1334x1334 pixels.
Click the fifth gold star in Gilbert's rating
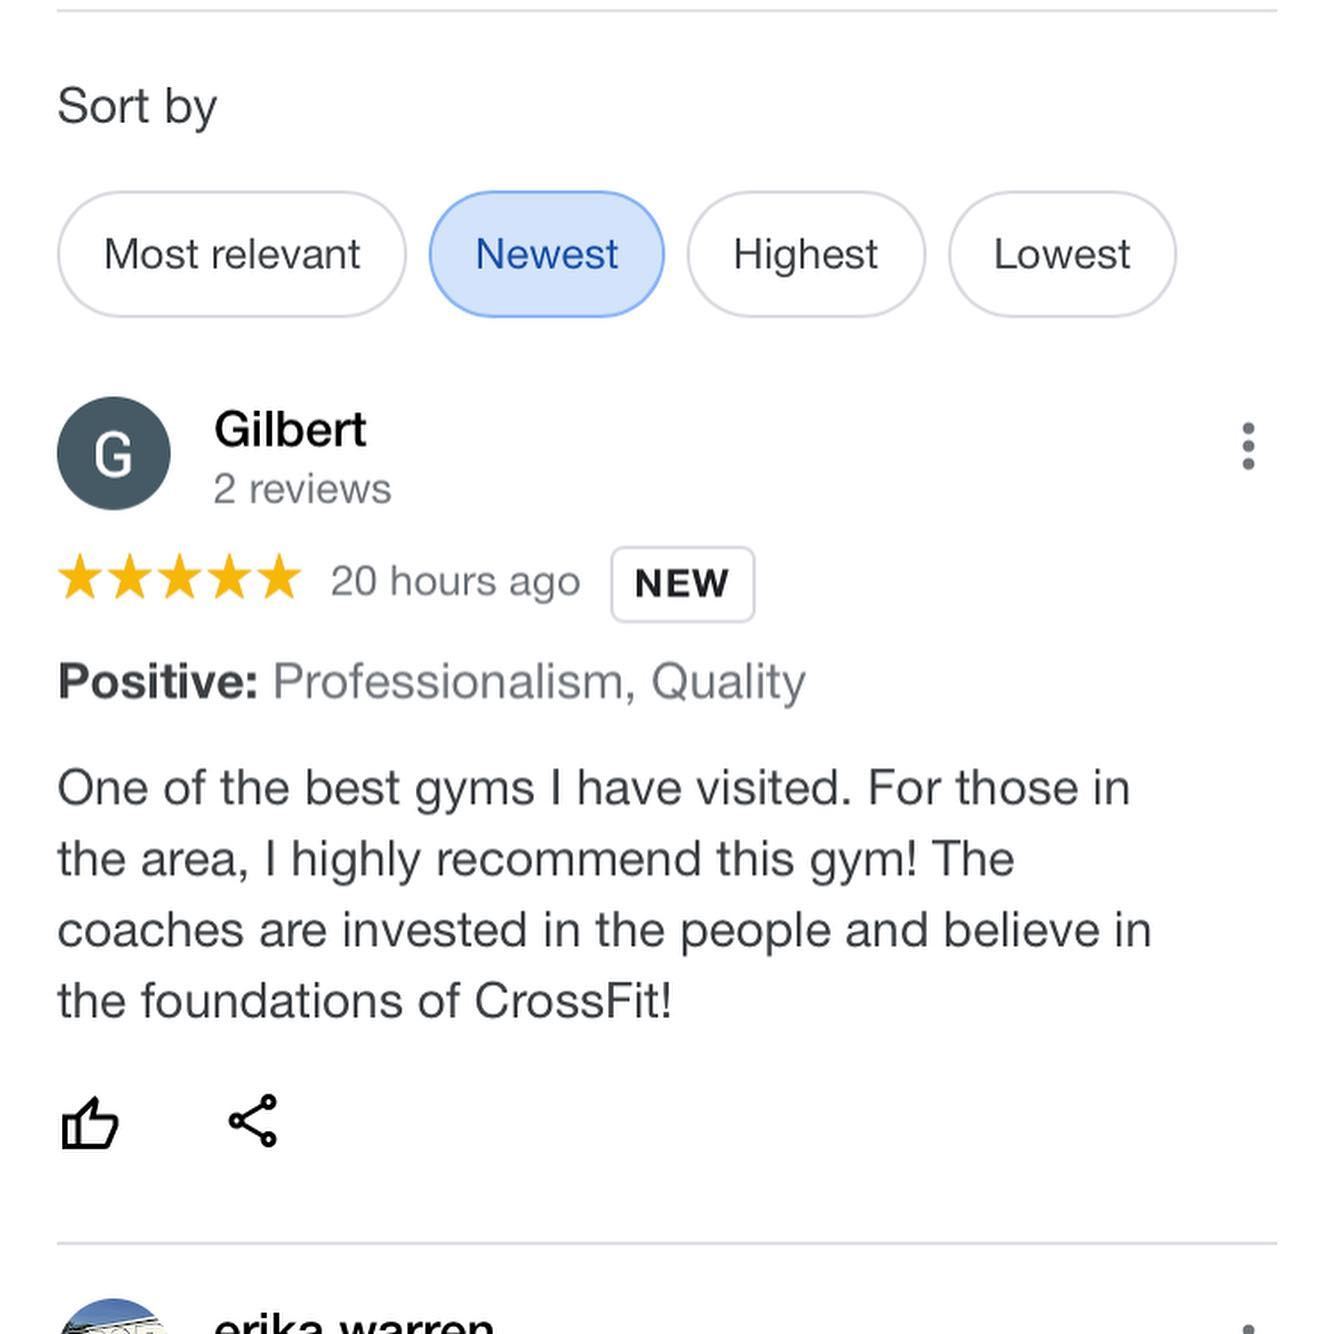click(279, 579)
